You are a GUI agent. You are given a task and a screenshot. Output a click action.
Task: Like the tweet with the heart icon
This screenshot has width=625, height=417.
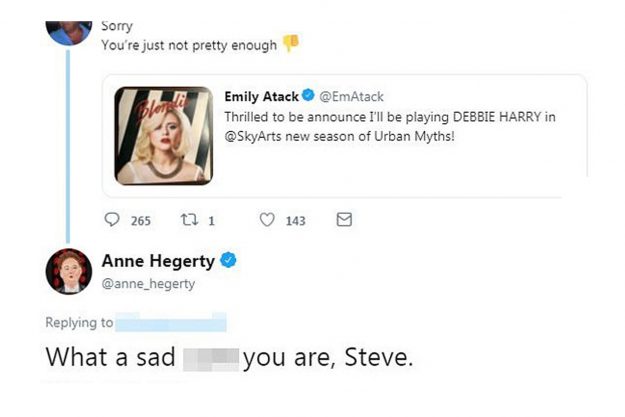tap(268, 220)
